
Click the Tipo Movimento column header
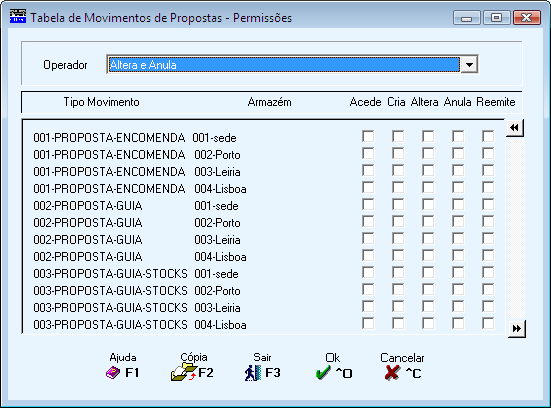click(101, 102)
